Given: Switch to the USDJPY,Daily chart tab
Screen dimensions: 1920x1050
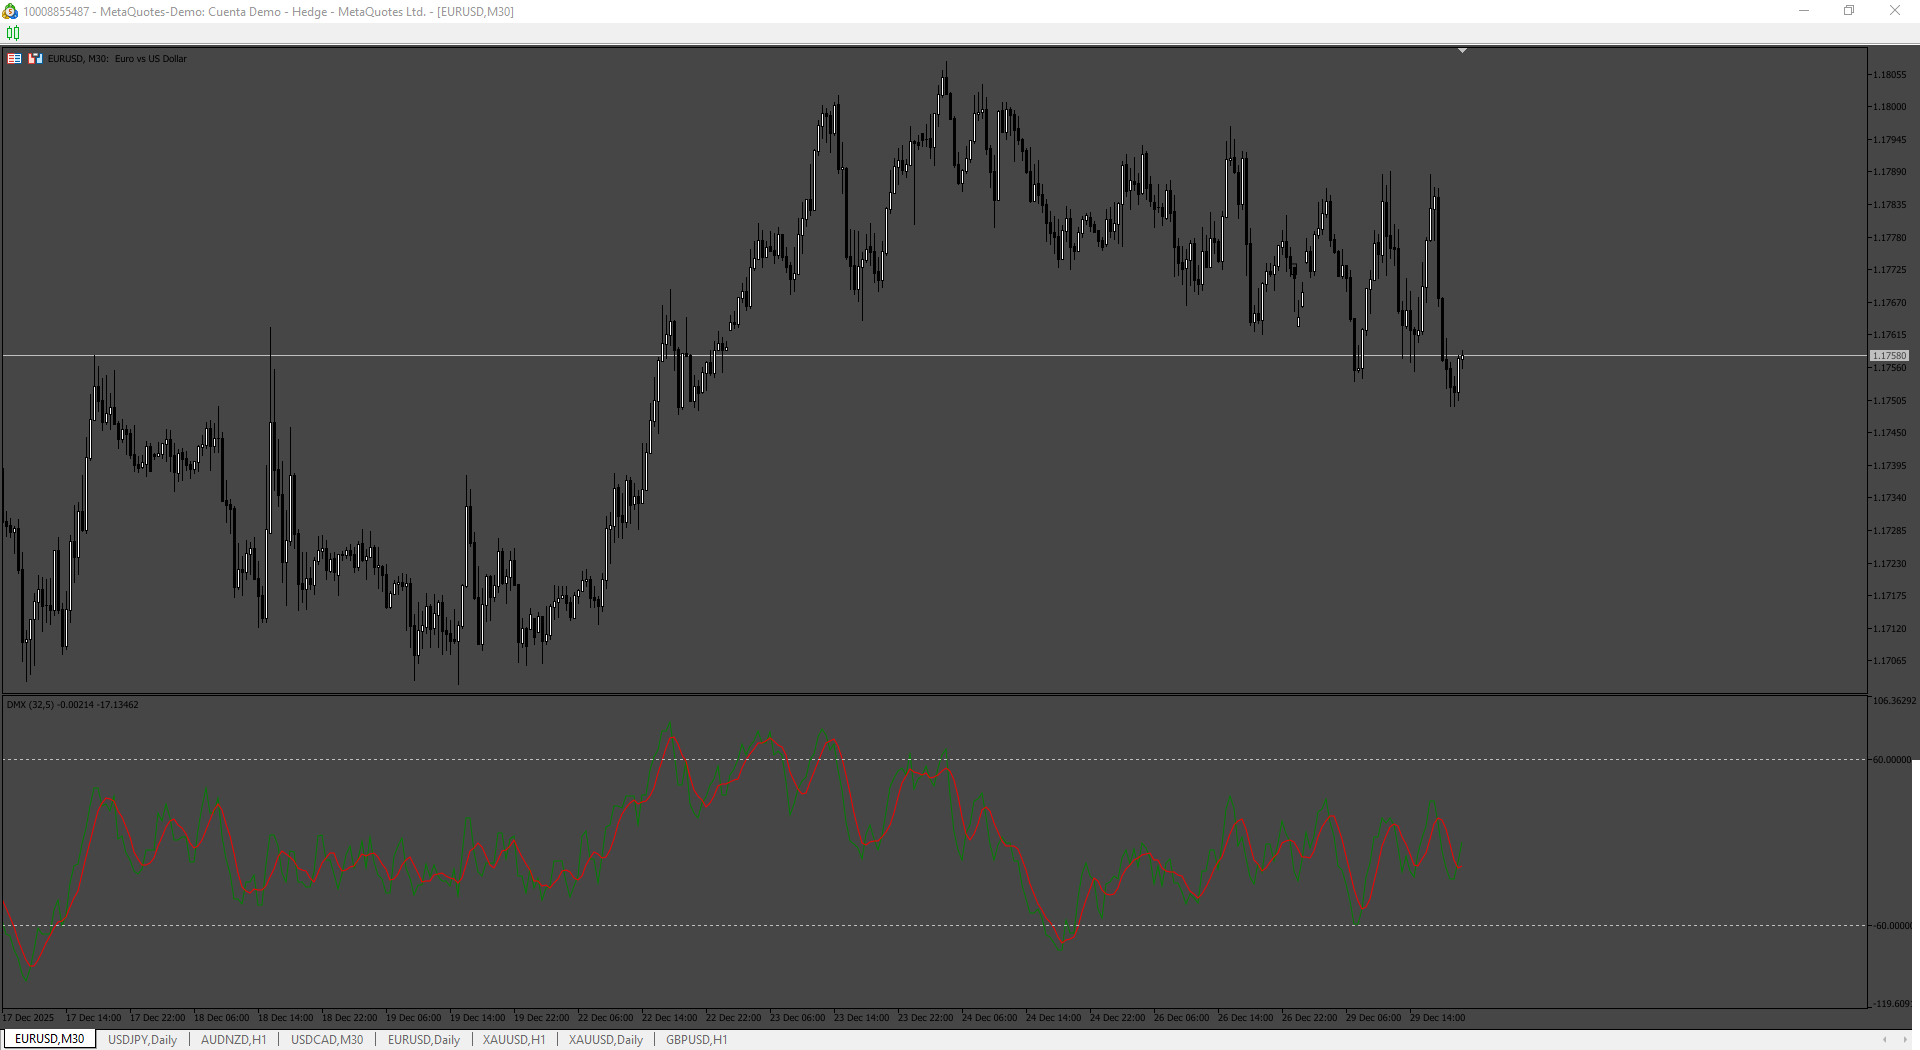Looking at the screenshot, I should click(x=142, y=1039).
